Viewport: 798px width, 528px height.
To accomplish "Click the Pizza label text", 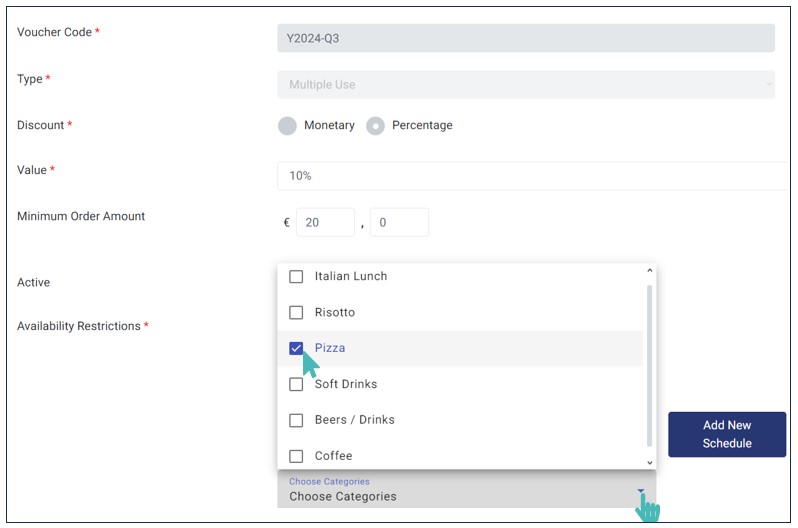I will (330, 348).
